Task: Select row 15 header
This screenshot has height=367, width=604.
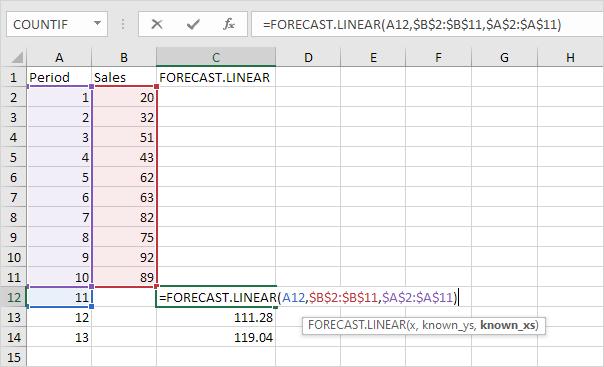Action: 13,357
